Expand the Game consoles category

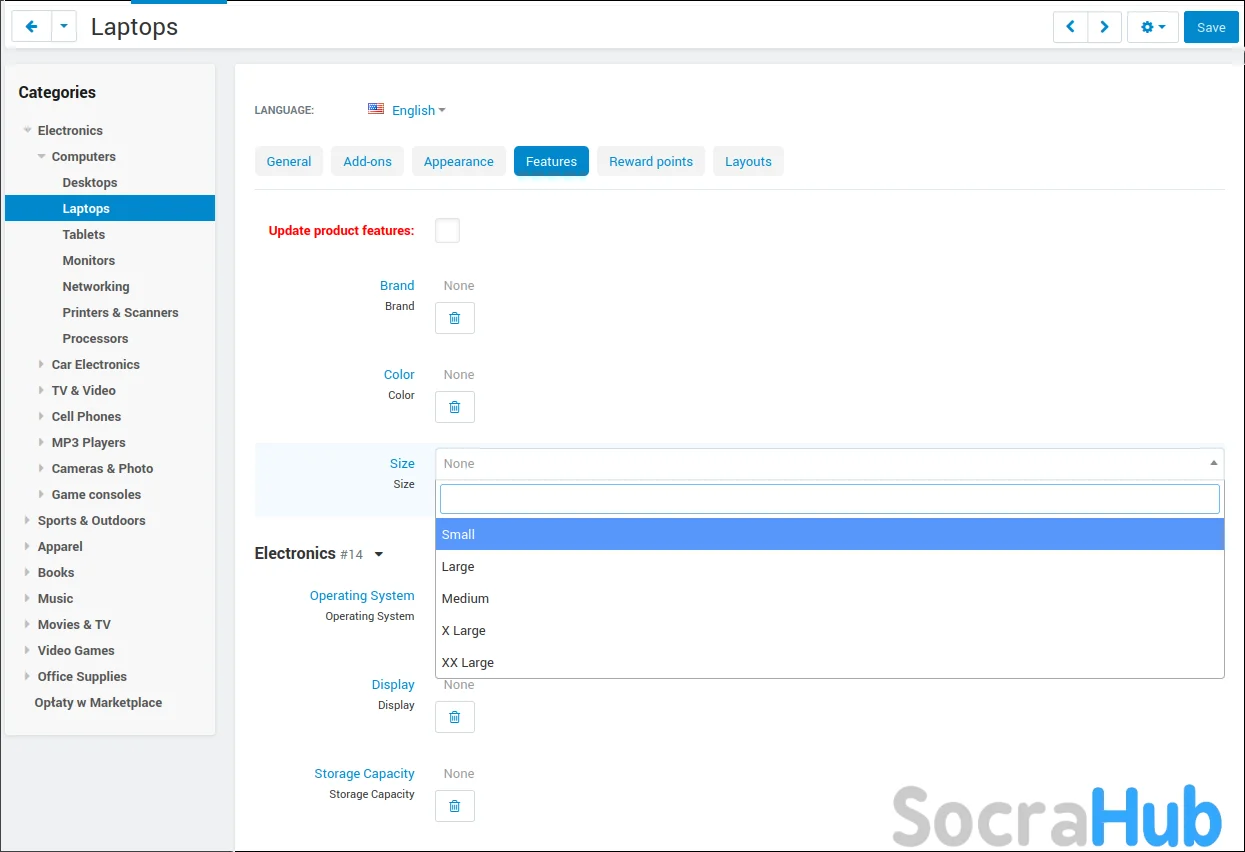[x=42, y=494]
